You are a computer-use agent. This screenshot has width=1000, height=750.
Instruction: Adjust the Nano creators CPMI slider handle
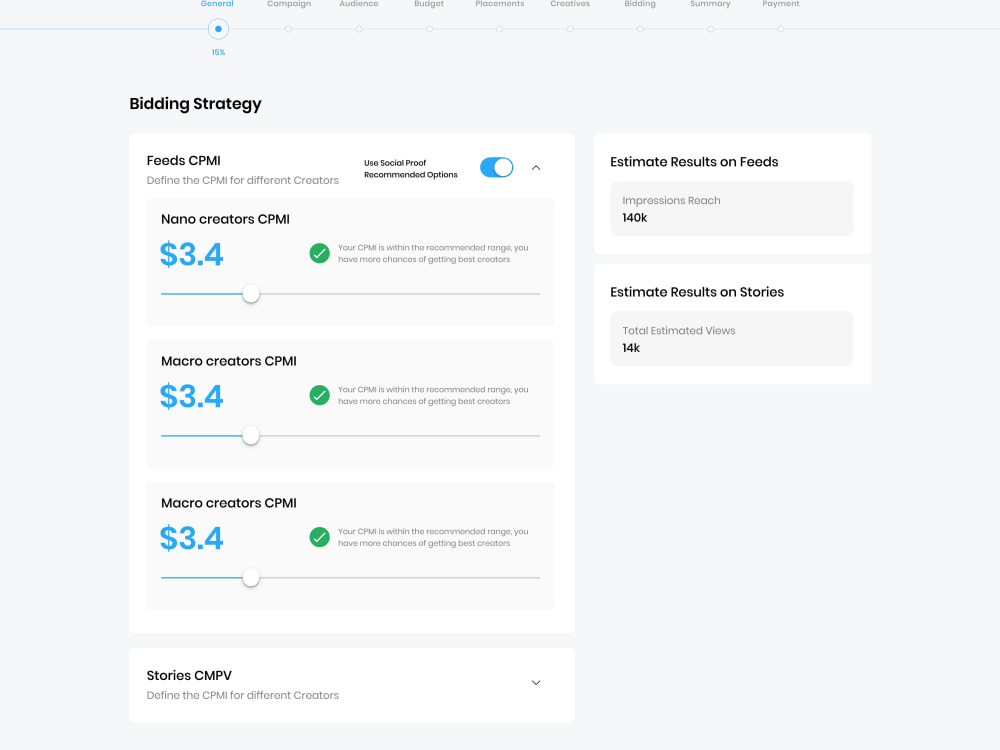(x=251, y=294)
